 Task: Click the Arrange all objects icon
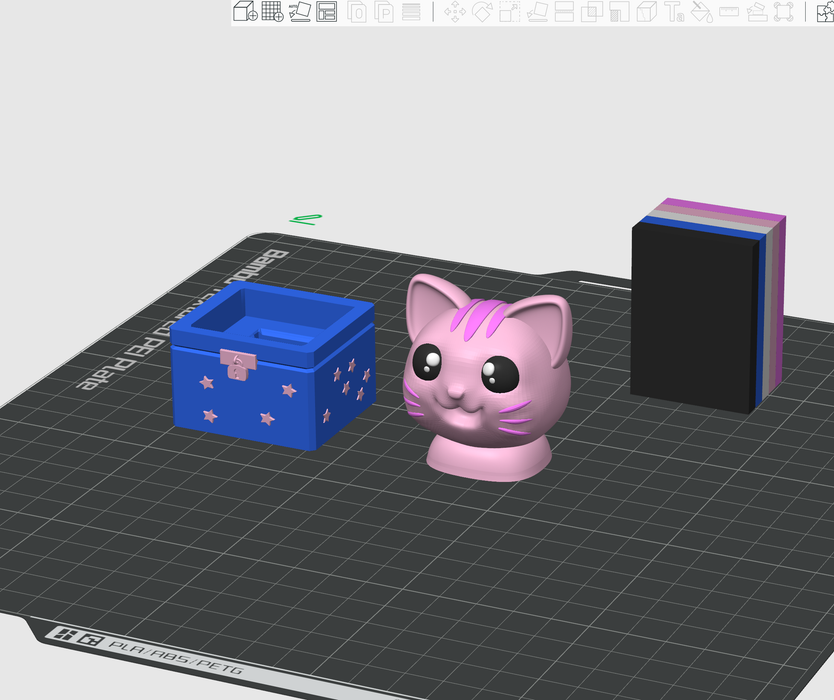pos(326,12)
